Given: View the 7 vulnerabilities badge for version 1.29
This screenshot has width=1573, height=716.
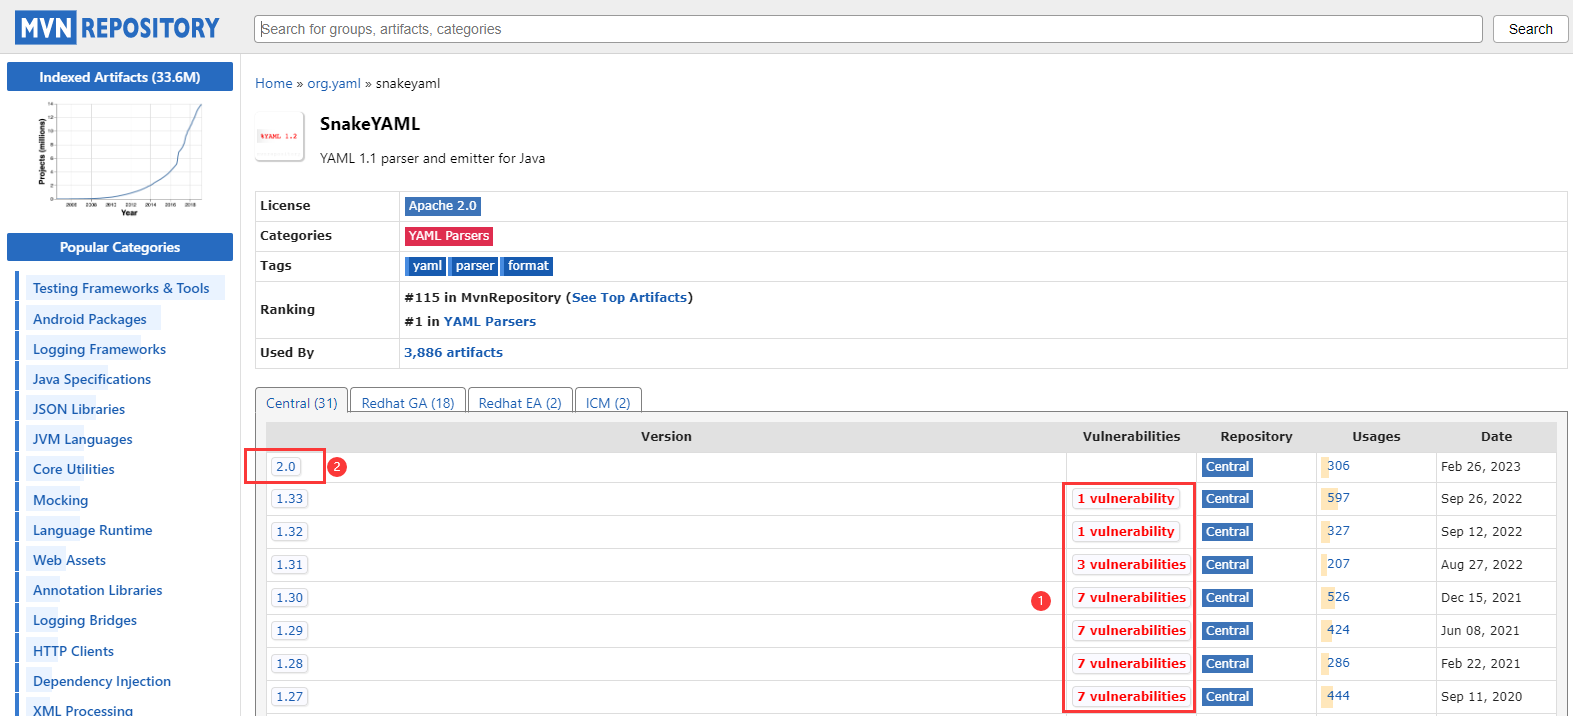Looking at the screenshot, I should pyautogui.click(x=1132, y=631).
